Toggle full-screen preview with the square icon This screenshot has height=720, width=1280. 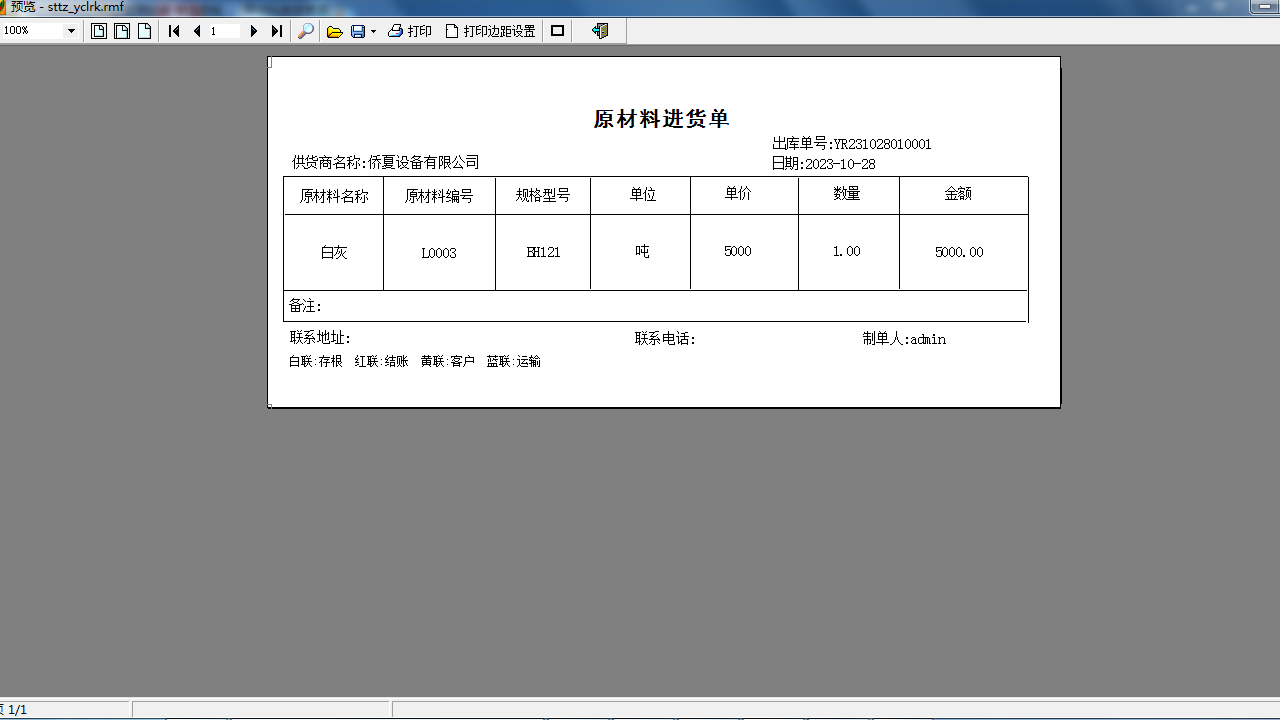[556, 31]
